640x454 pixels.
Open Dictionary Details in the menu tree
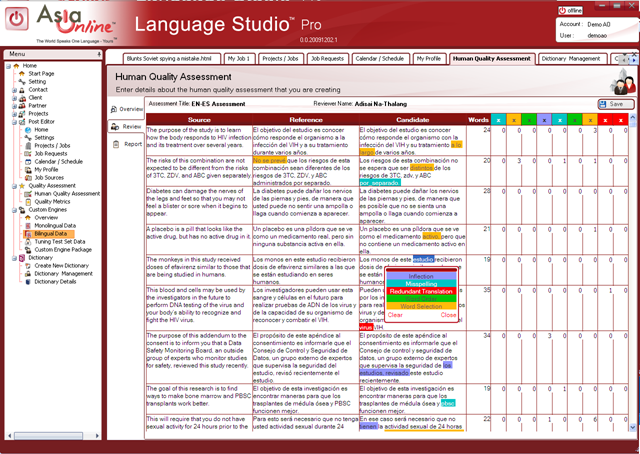pos(55,282)
